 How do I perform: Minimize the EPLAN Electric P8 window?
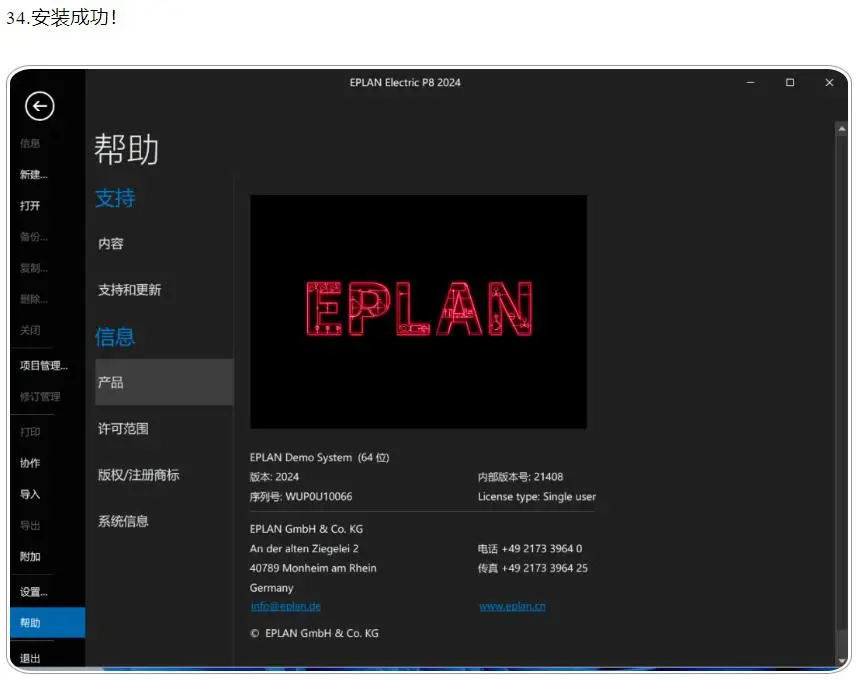[750, 83]
